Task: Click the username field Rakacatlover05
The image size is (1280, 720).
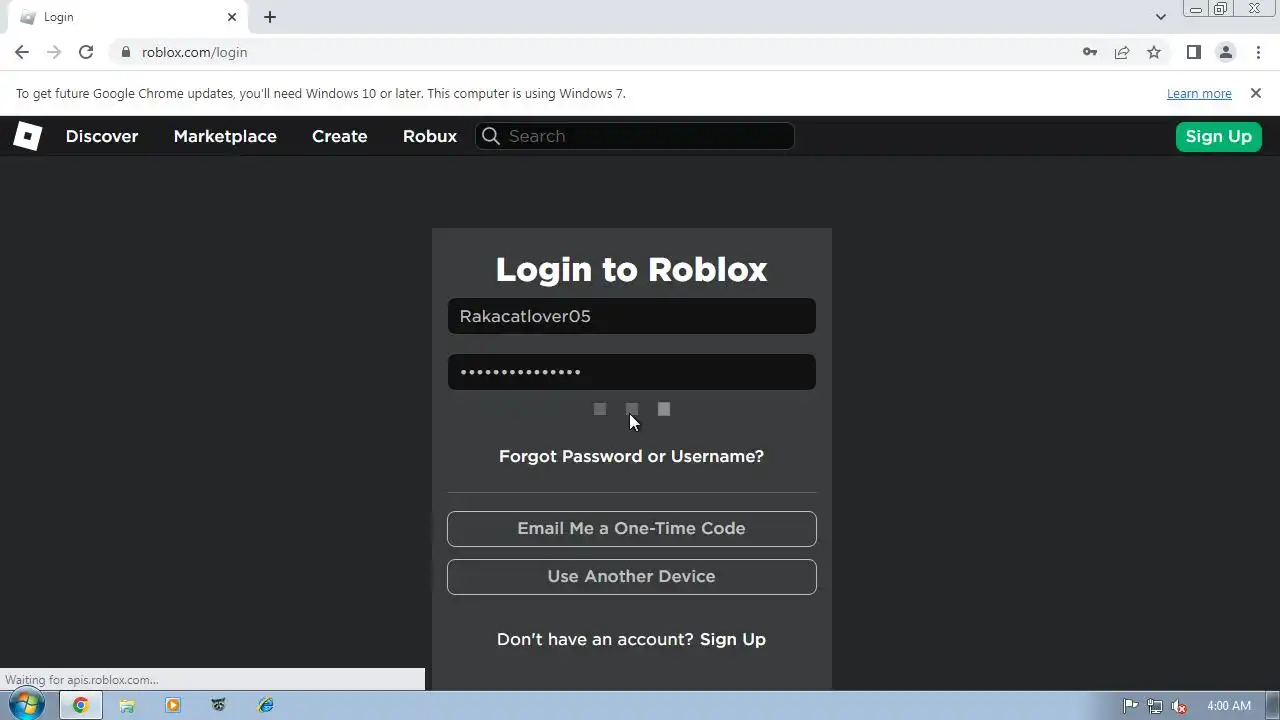Action: tap(631, 316)
